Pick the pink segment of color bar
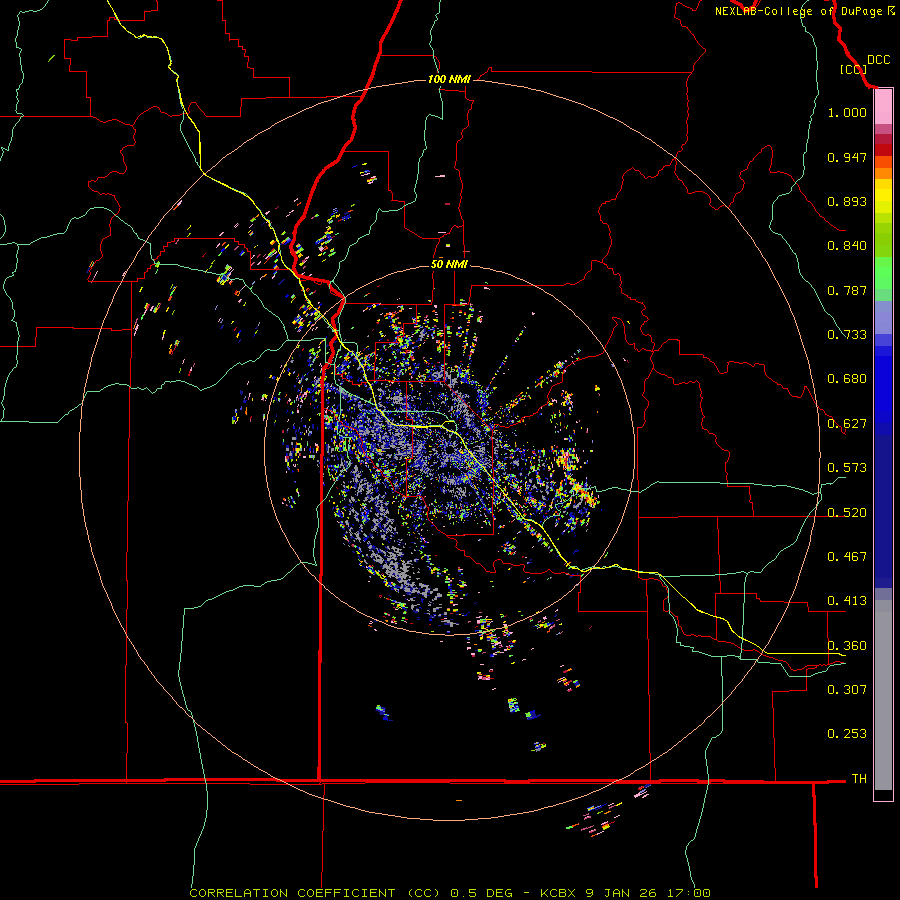 883,107
